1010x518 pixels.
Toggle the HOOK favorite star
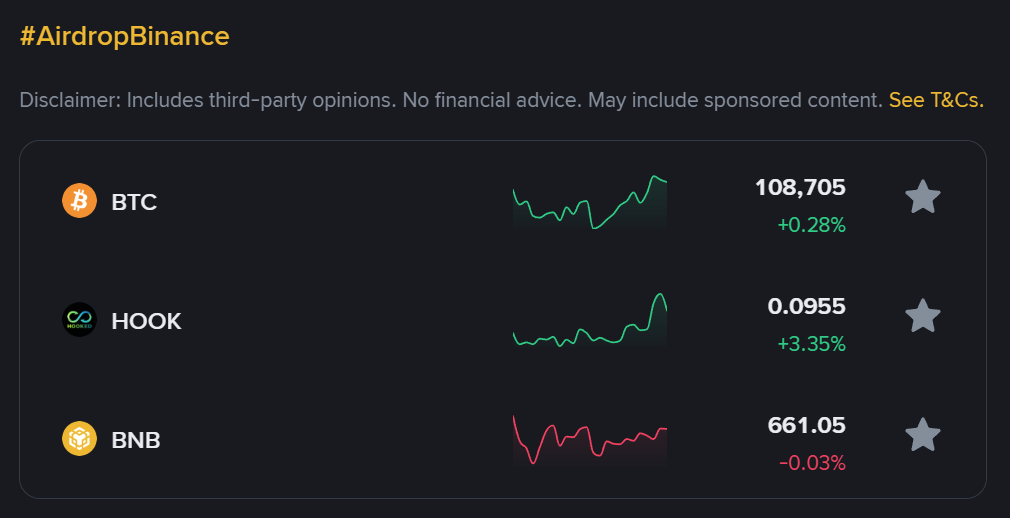point(922,316)
